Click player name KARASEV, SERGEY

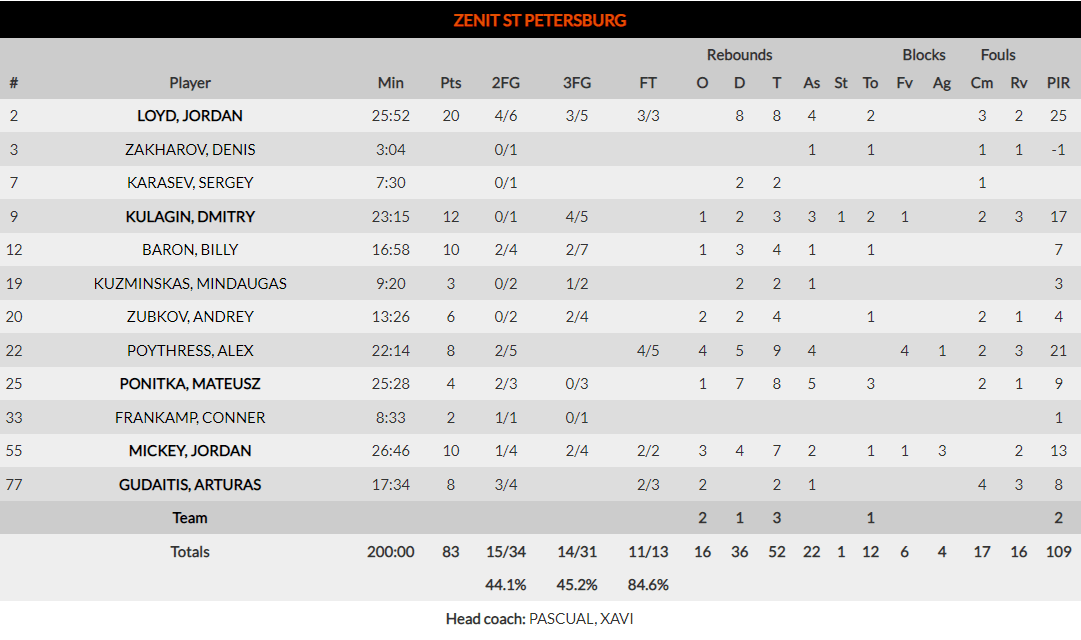tap(190, 183)
